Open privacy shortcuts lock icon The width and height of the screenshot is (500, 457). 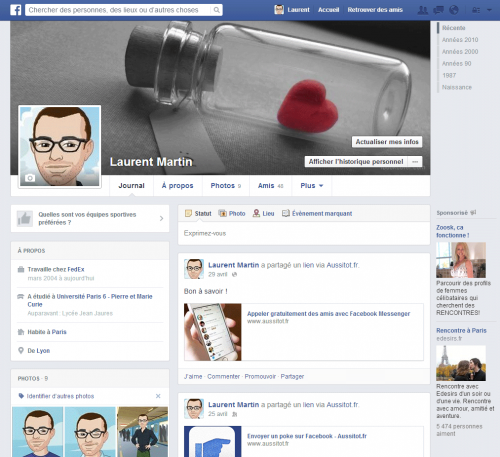476,10
